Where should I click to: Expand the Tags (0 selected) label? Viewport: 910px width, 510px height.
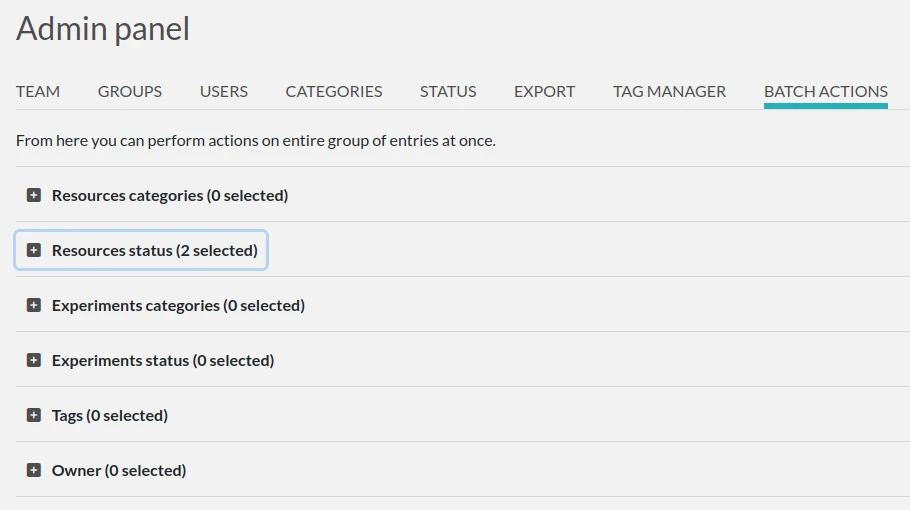coord(110,416)
